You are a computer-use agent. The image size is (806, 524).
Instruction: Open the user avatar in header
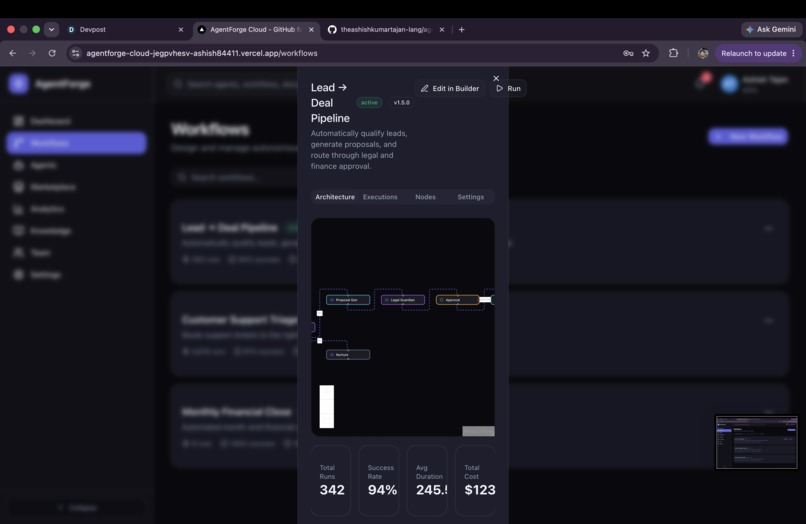(729, 84)
